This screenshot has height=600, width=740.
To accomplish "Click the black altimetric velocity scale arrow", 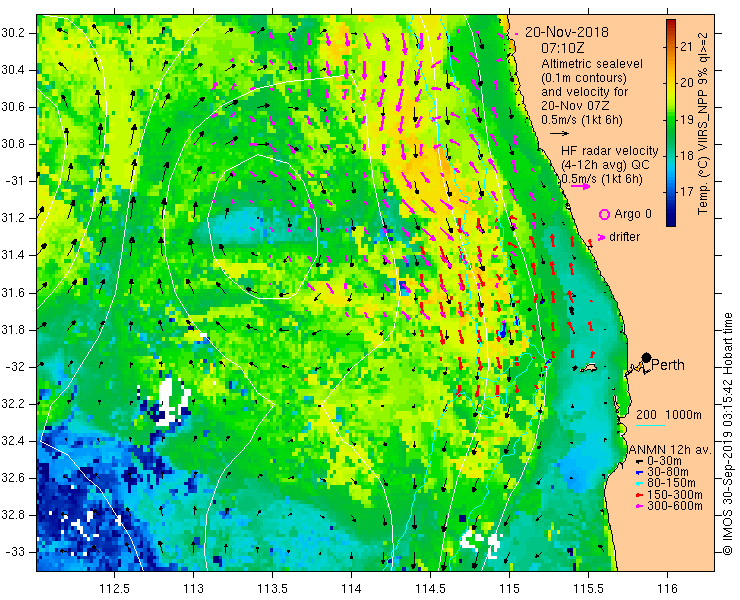I will [x=560, y=134].
